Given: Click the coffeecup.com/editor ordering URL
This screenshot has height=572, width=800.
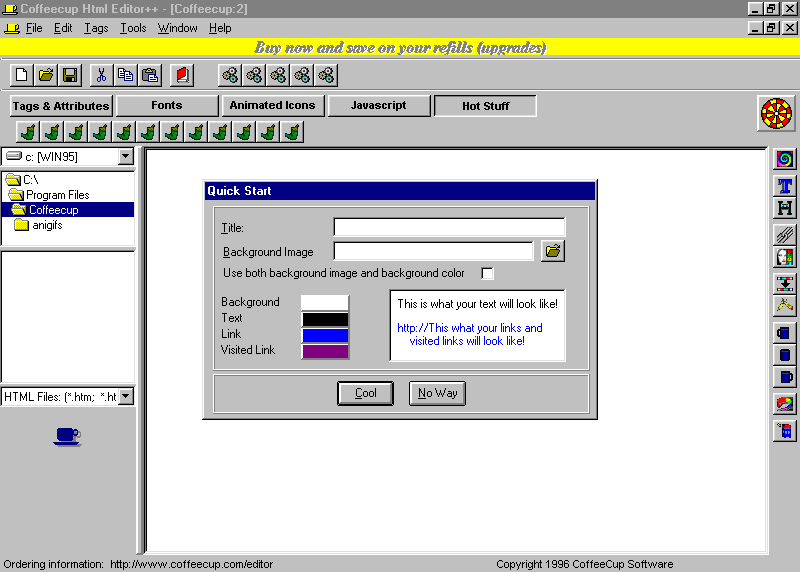Looking at the screenshot, I should pos(191,564).
